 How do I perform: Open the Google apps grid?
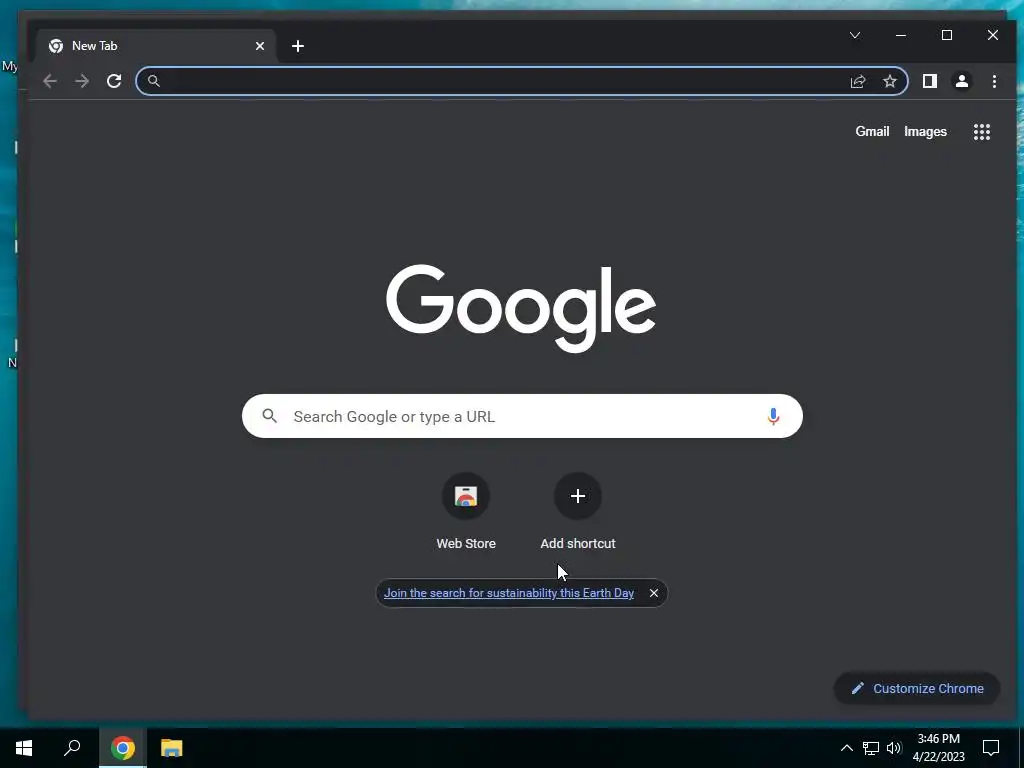pos(982,132)
